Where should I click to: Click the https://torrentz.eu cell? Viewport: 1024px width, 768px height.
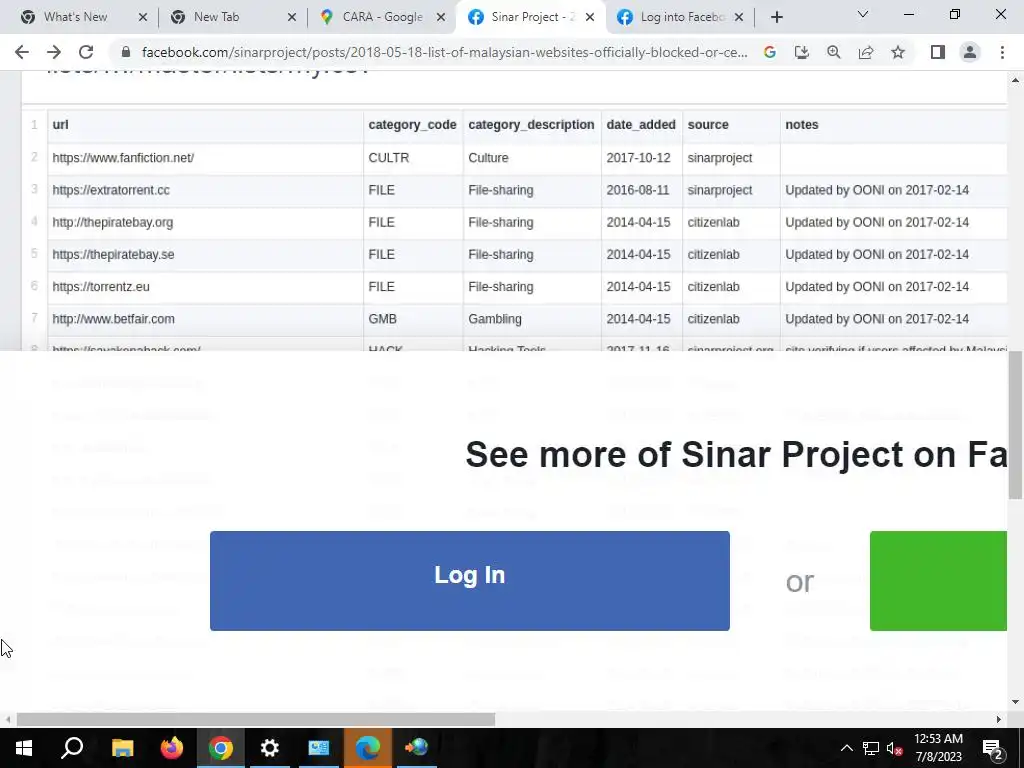[205, 287]
